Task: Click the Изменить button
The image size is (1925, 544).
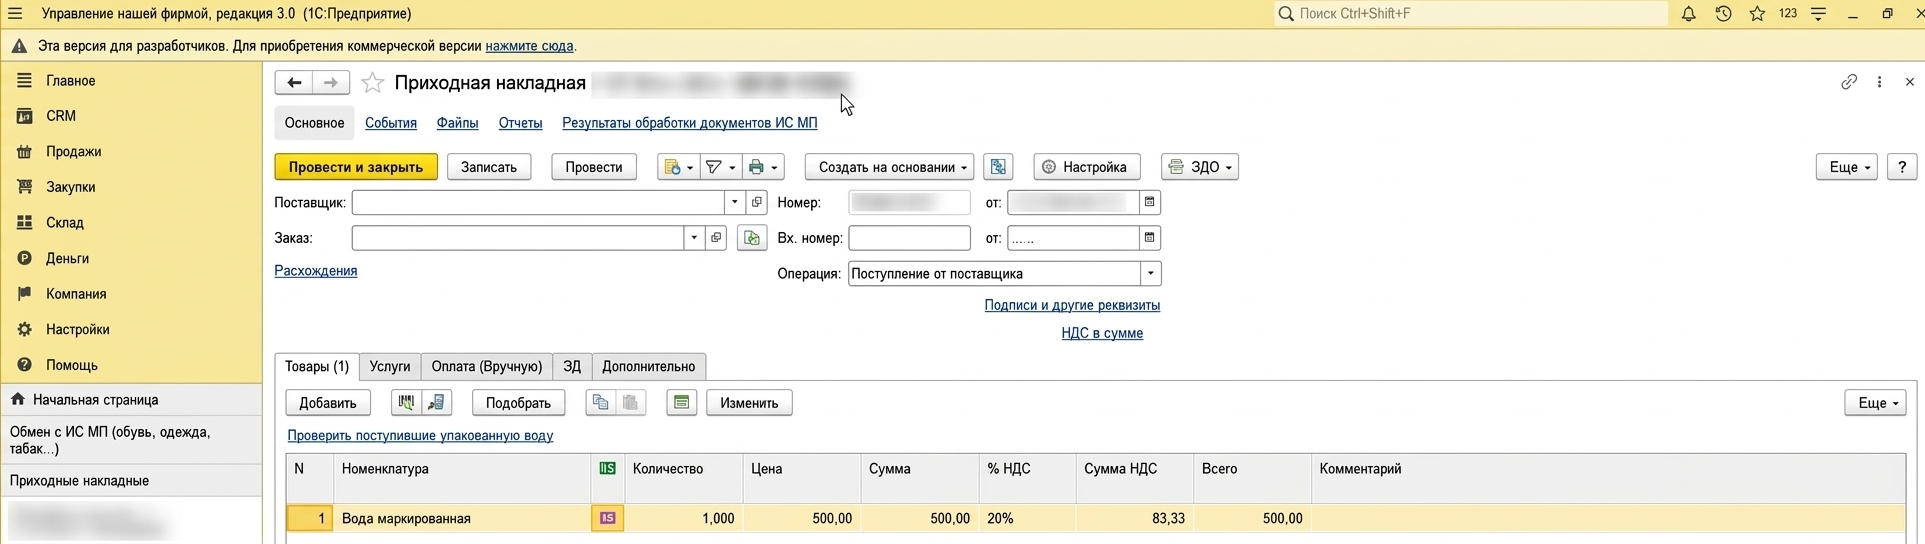Action: pyautogui.click(x=749, y=403)
